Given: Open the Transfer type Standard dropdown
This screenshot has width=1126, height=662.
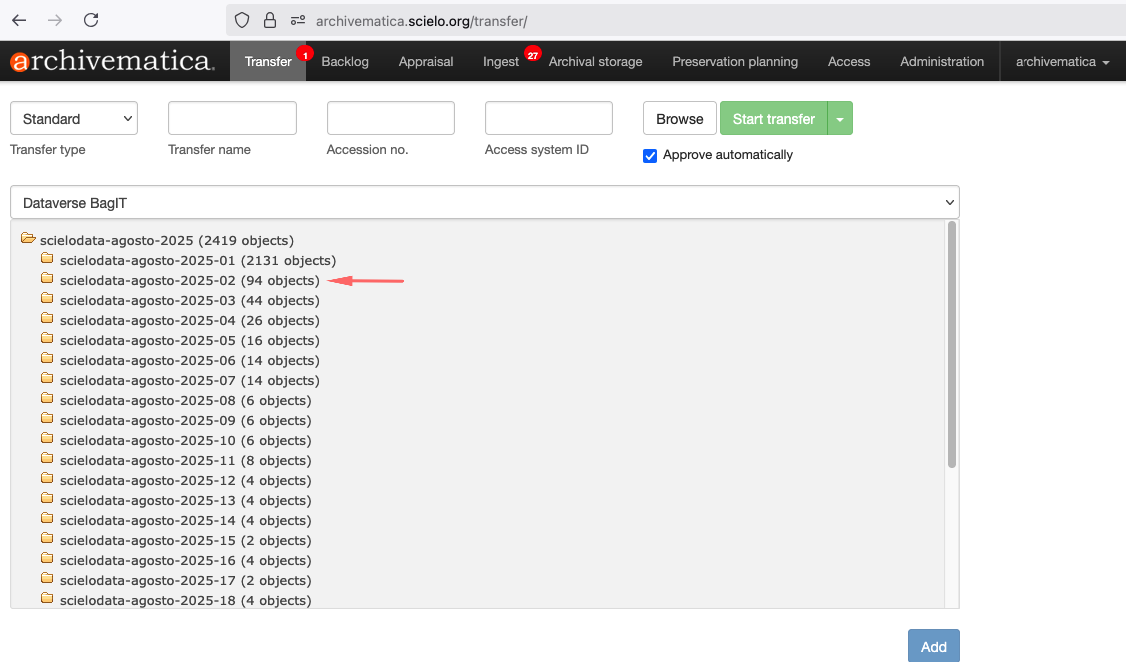Looking at the screenshot, I should coord(74,118).
